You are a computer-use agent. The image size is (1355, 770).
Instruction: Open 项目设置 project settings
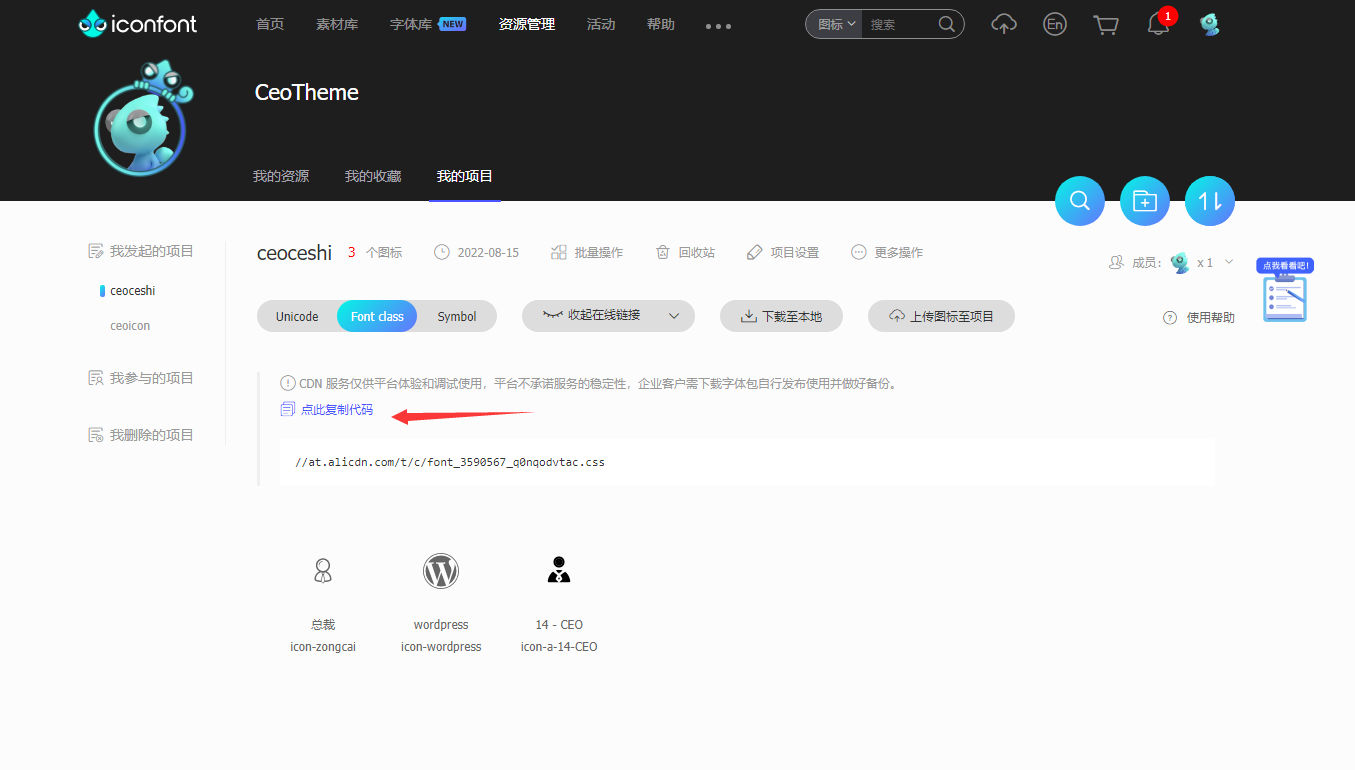pyautogui.click(x=783, y=253)
